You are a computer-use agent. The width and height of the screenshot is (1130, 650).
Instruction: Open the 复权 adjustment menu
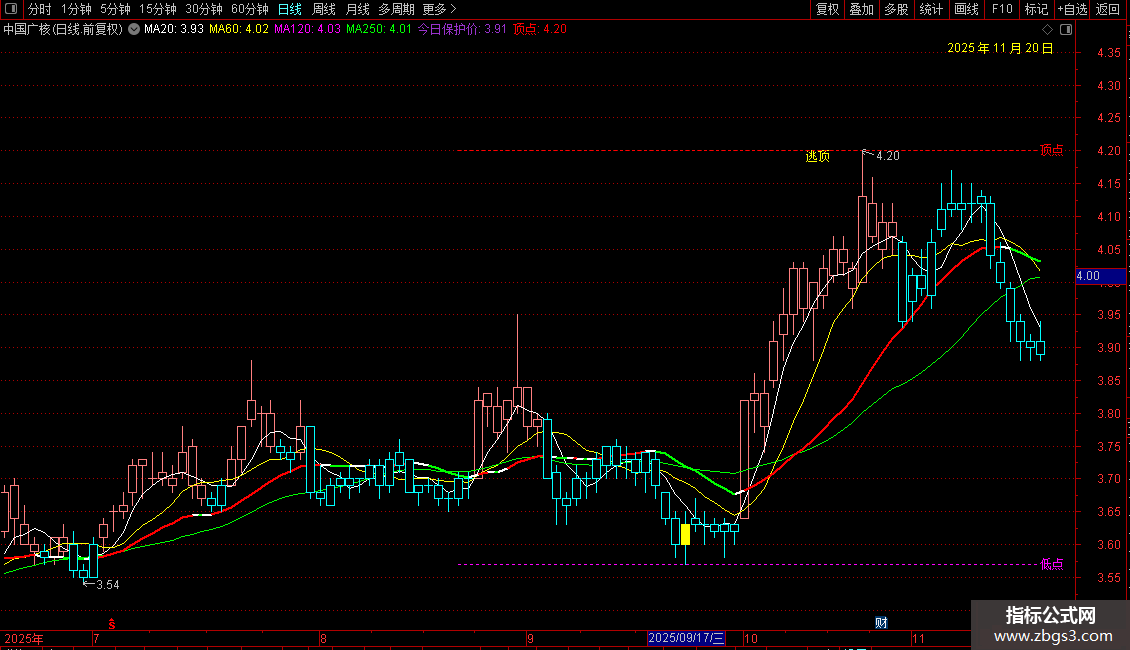click(827, 9)
